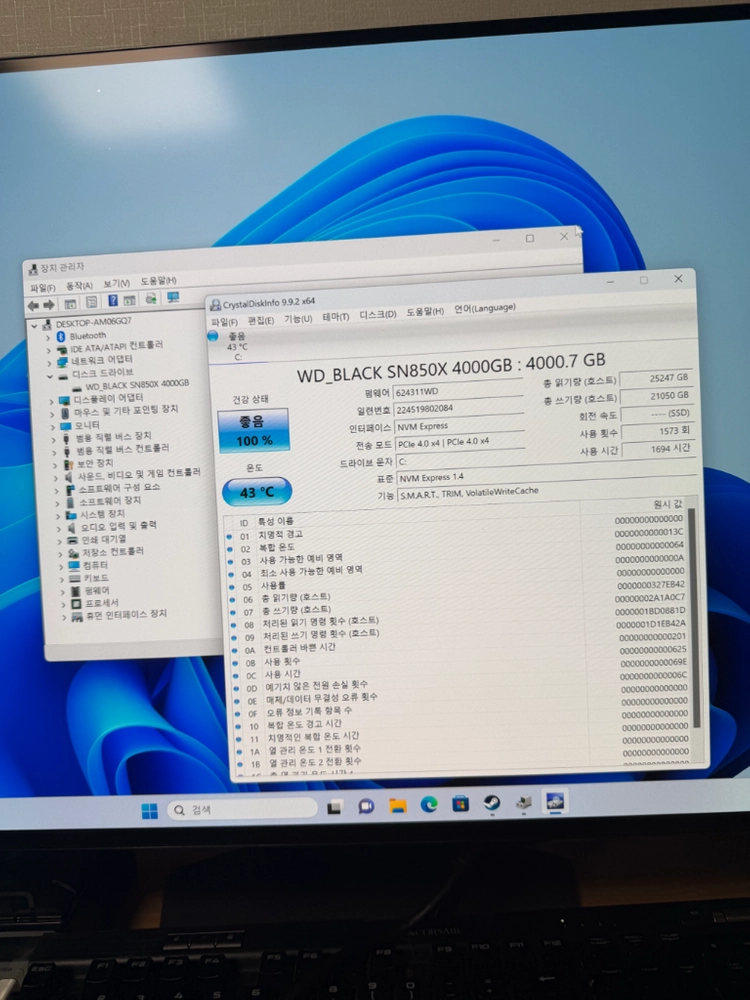Select the 인쇄 대기열 printer icon
The width and height of the screenshot is (750, 1000).
click(x=73, y=540)
